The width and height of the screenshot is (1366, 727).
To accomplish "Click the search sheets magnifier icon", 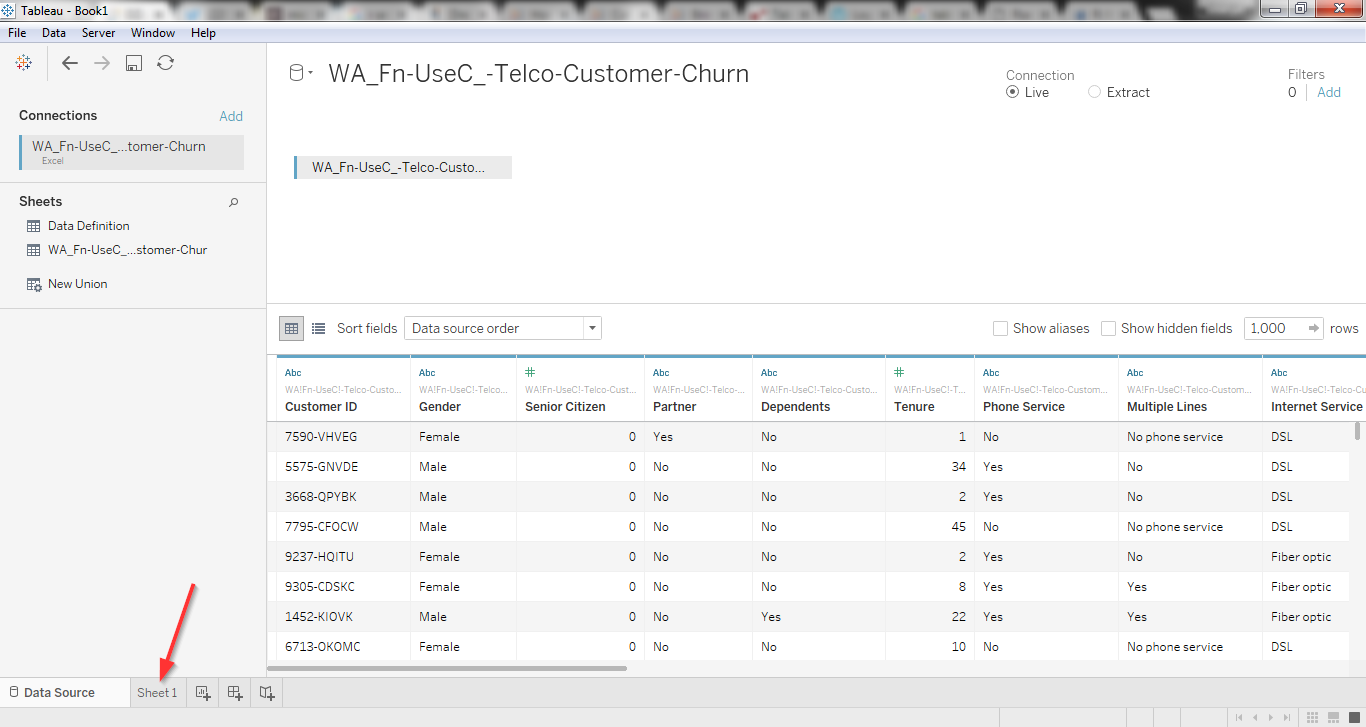I will click(x=234, y=202).
